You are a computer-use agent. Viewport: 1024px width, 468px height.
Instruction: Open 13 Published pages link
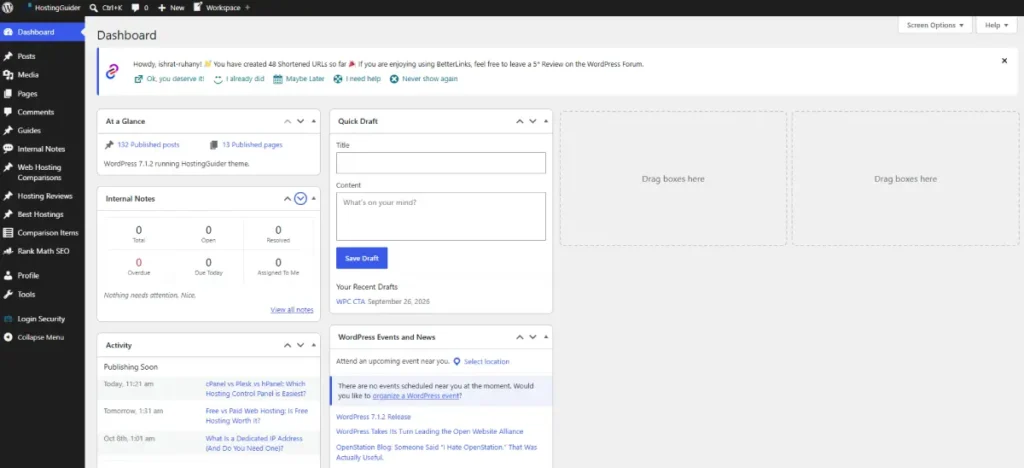252,145
